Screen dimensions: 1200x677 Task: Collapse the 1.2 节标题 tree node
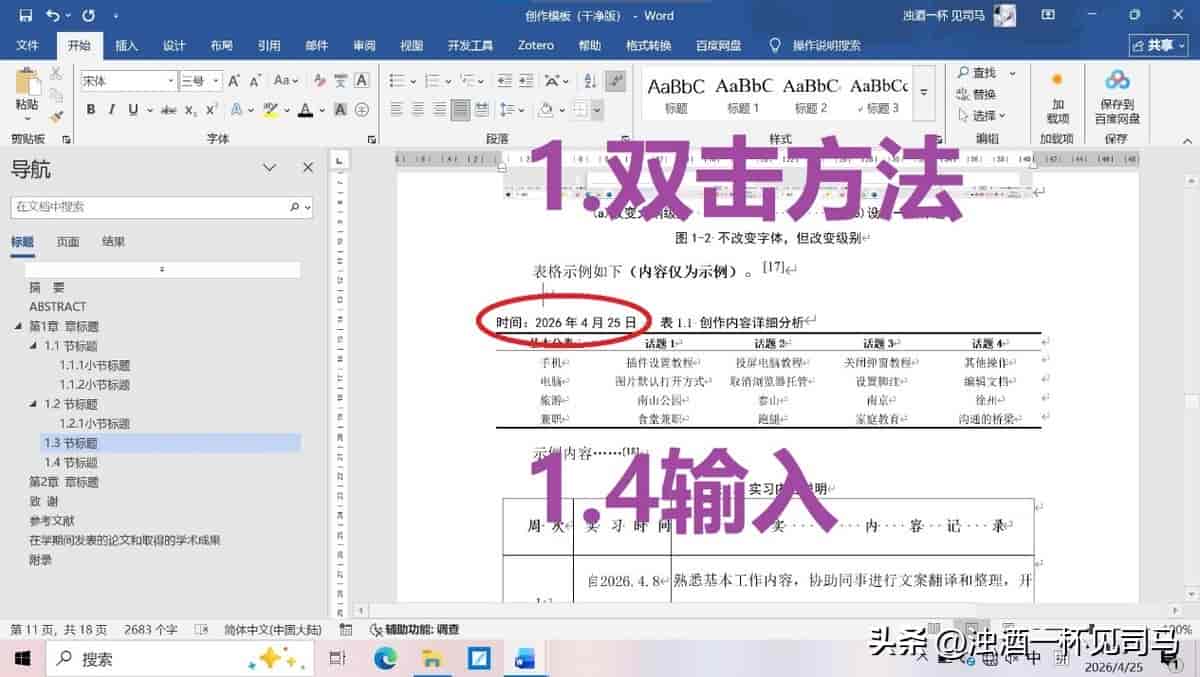pos(33,405)
